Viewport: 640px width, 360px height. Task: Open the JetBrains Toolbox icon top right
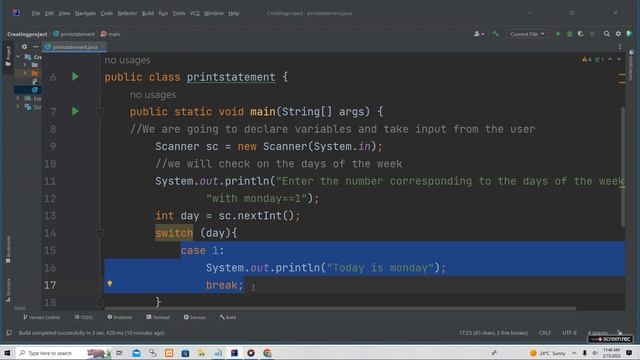(x=629, y=34)
